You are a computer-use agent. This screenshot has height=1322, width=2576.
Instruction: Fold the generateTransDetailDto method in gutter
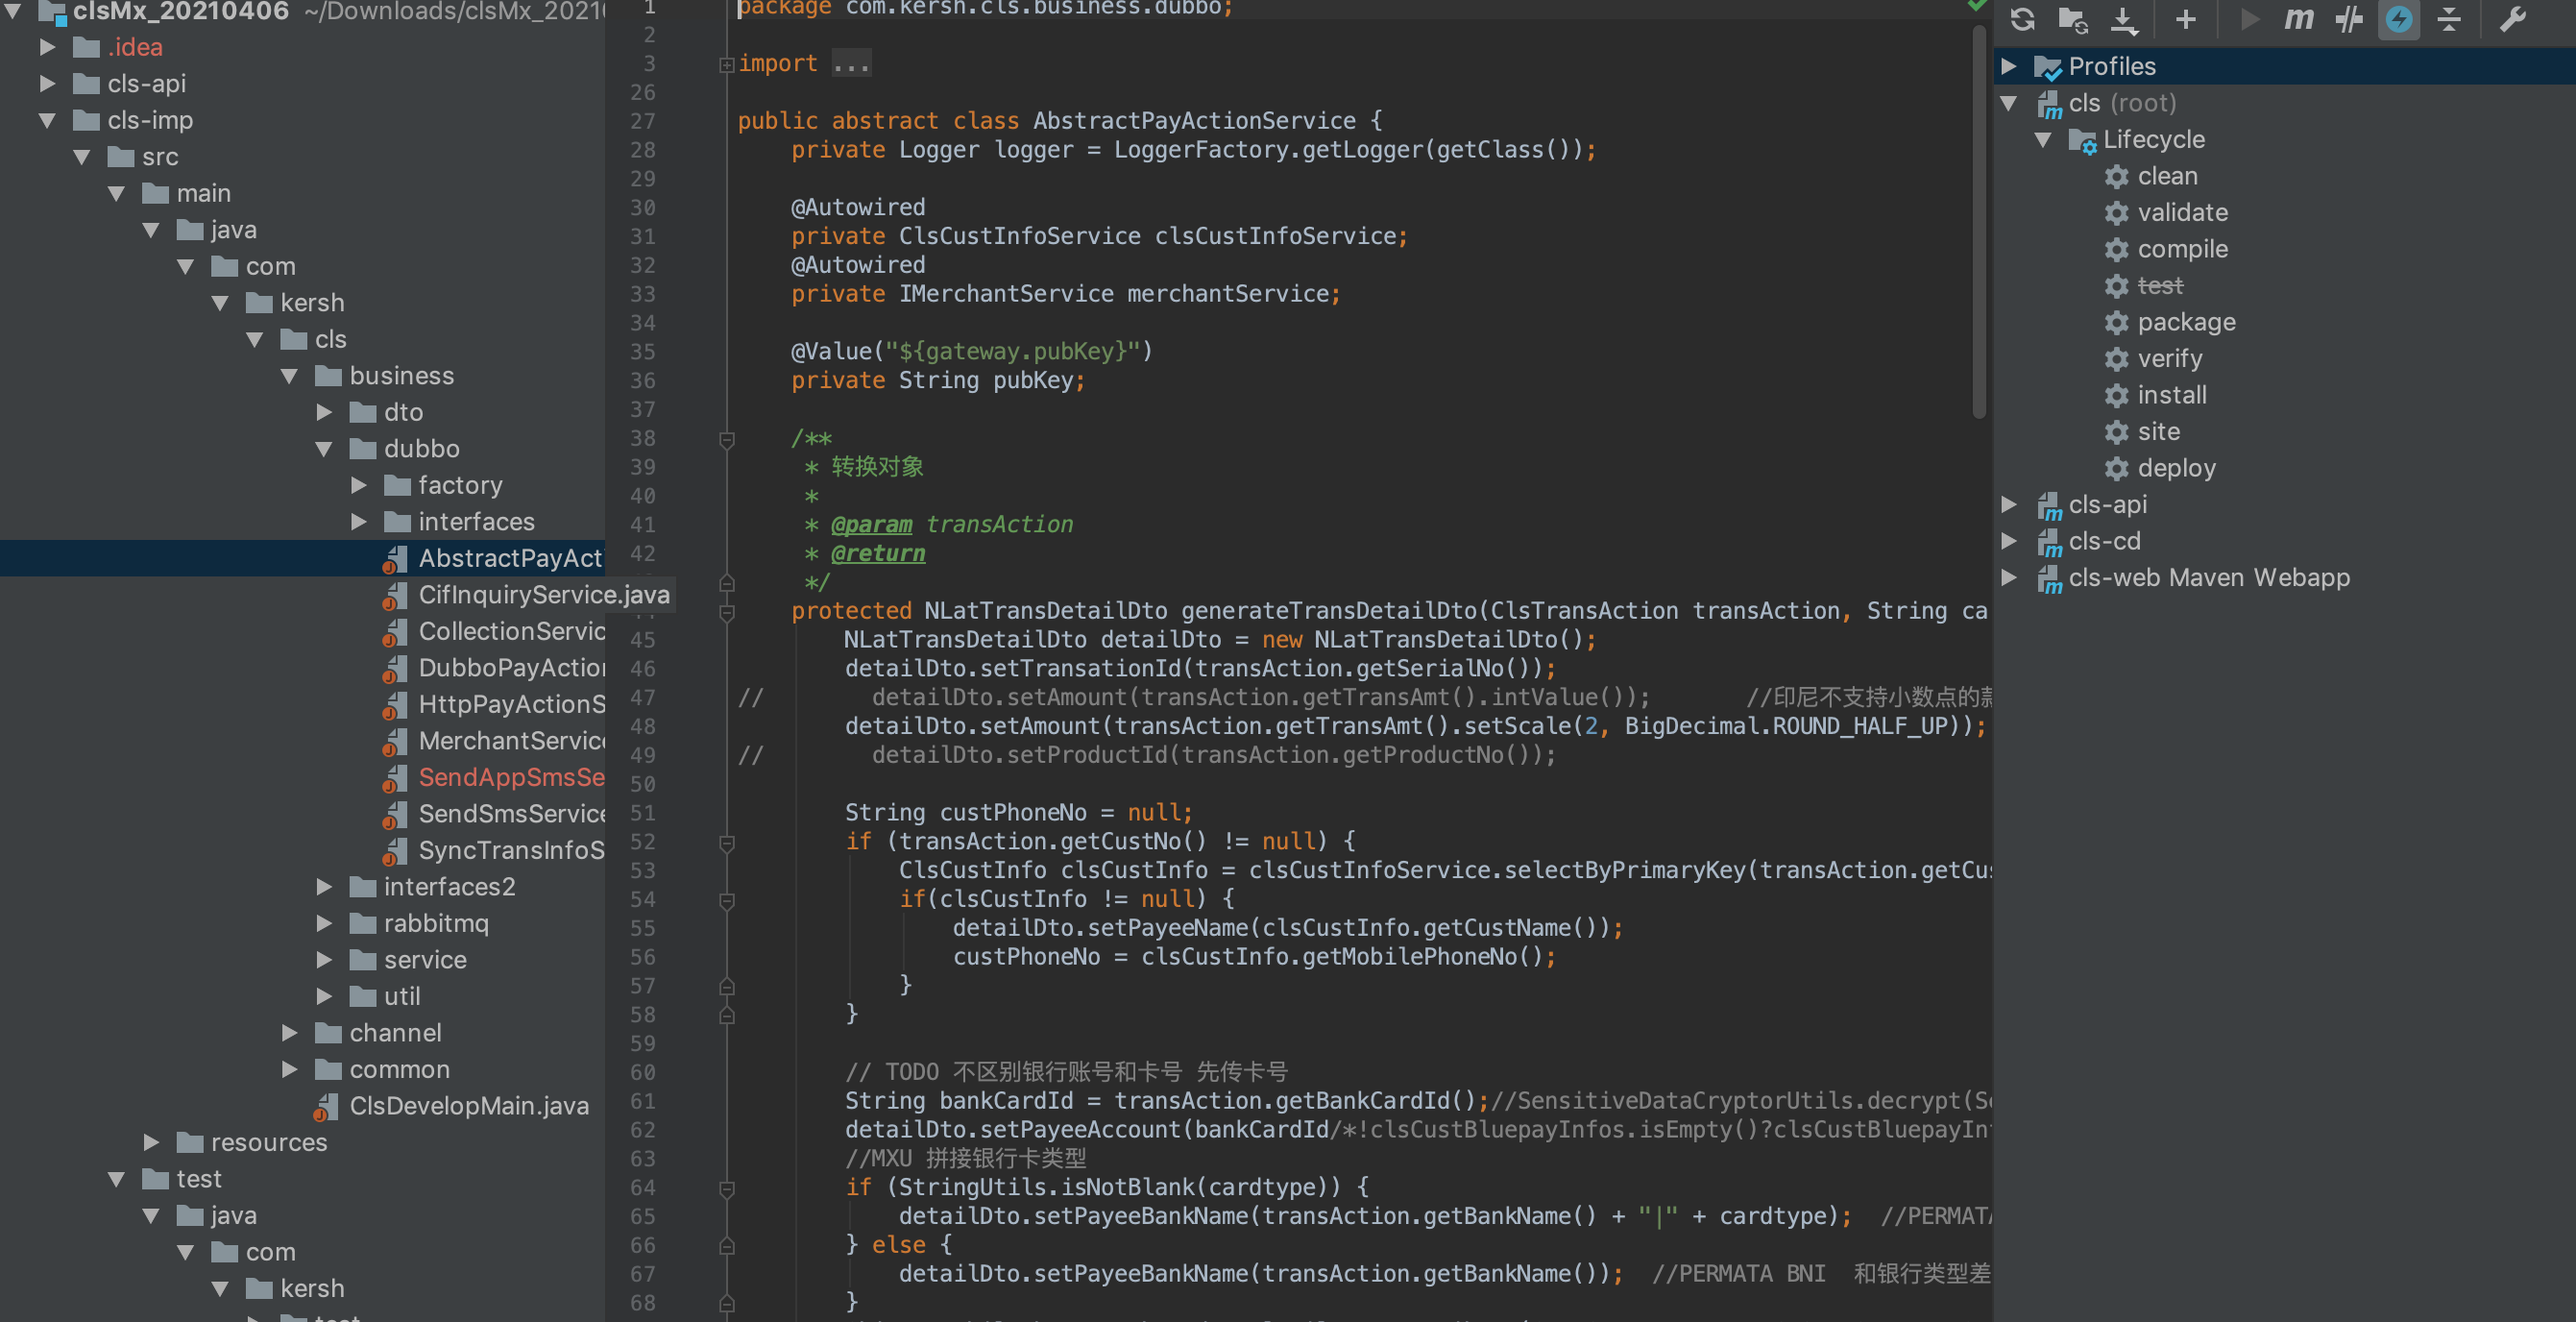coord(727,612)
